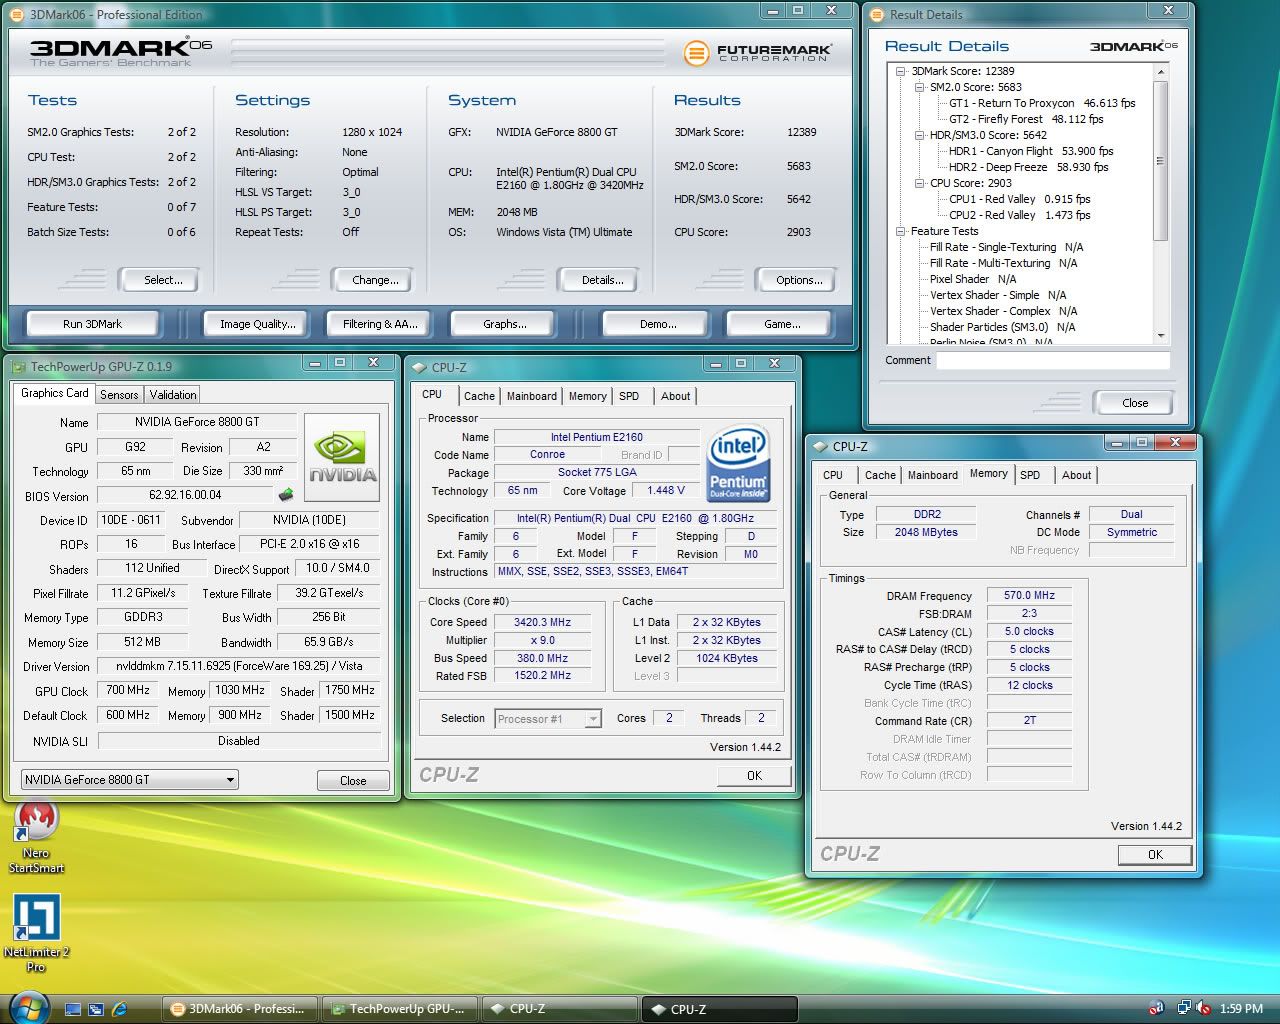This screenshot has width=1280, height=1024.
Task: Switch to the Sensors tab in GPU-Z
Action: pyautogui.click(x=119, y=395)
